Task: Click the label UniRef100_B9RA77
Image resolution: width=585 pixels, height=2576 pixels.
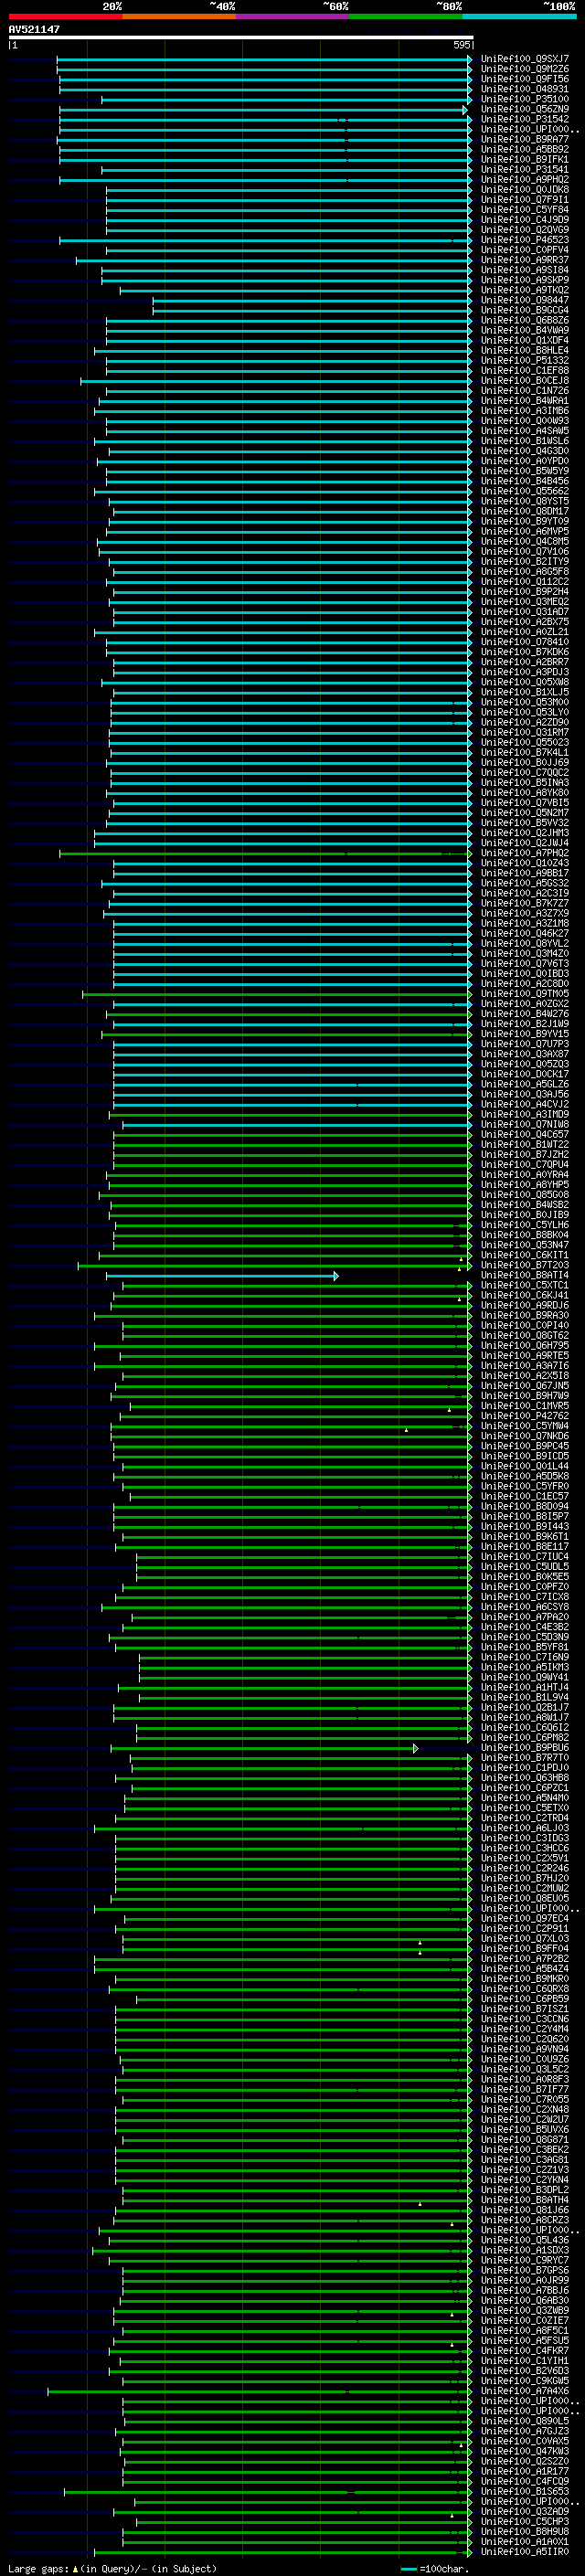Action: pos(525,139)
